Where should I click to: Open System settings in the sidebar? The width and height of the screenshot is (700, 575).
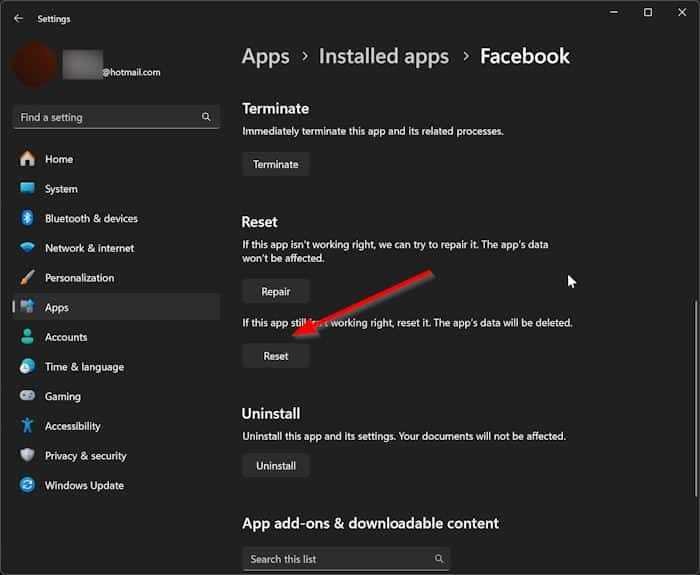click(116, 189)
